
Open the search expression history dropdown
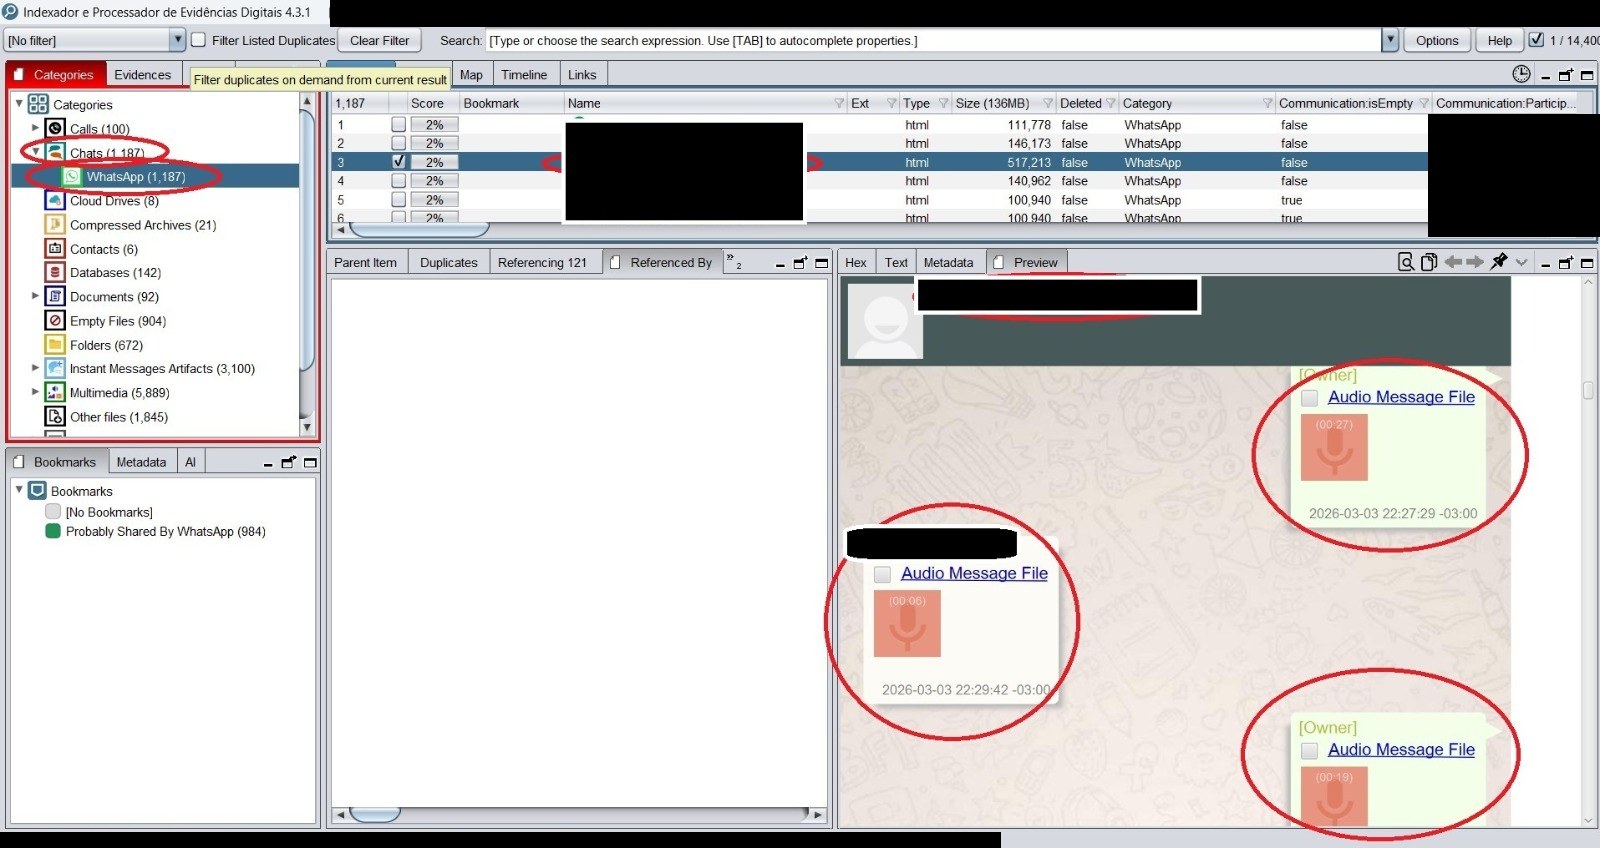click(x=1390, y=40)
